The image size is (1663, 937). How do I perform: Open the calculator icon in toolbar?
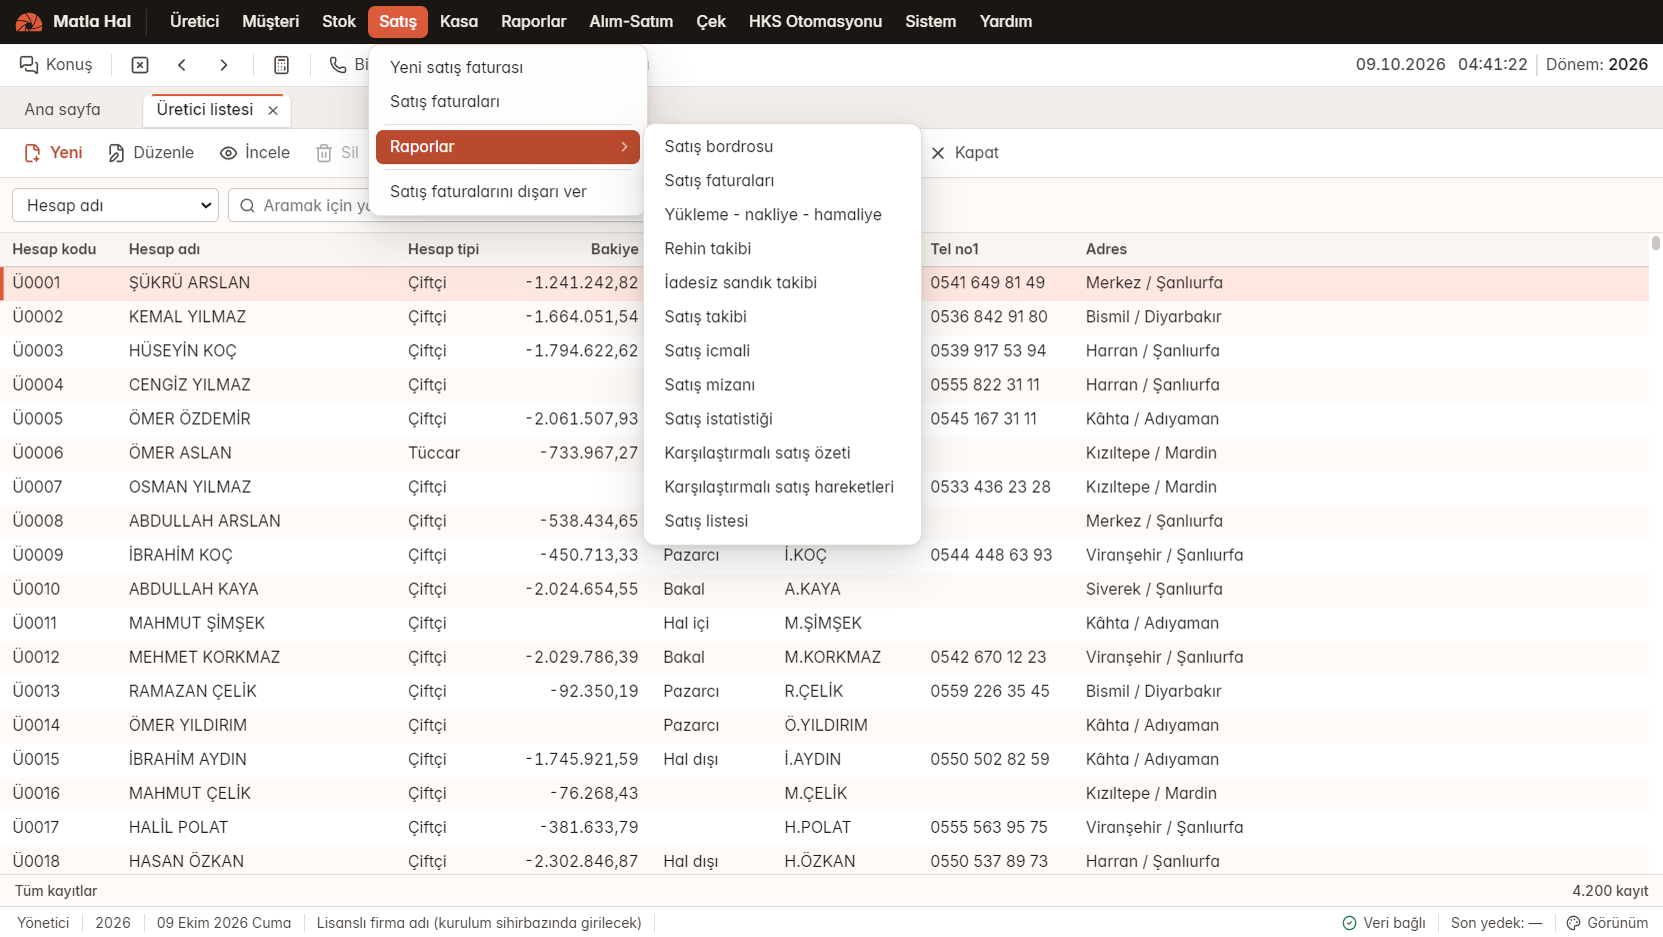(282, 65)
